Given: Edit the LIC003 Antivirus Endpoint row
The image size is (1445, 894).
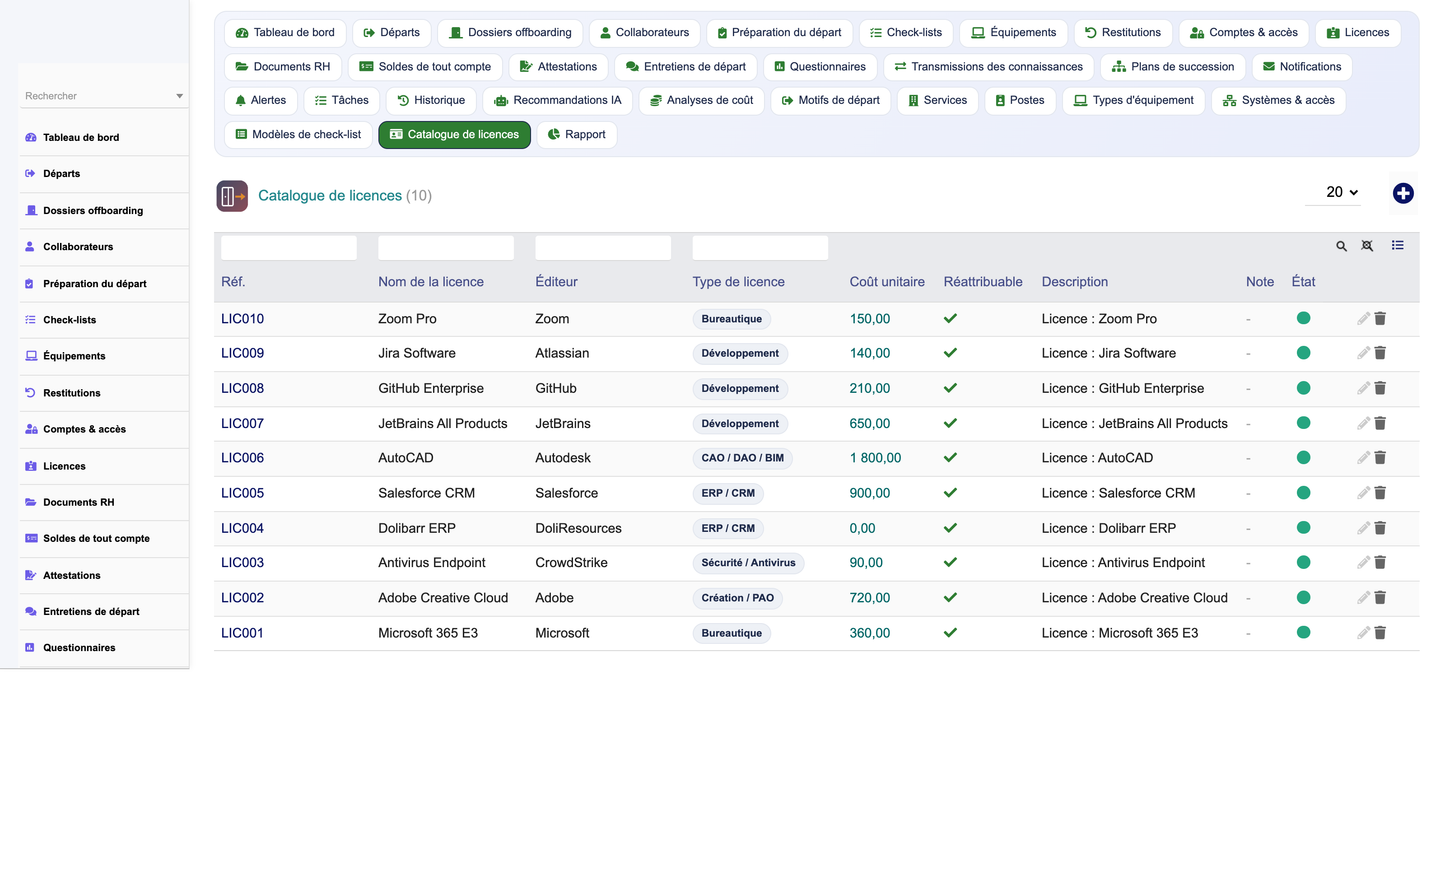Looking at the screenshot, I should [1363, 563].
